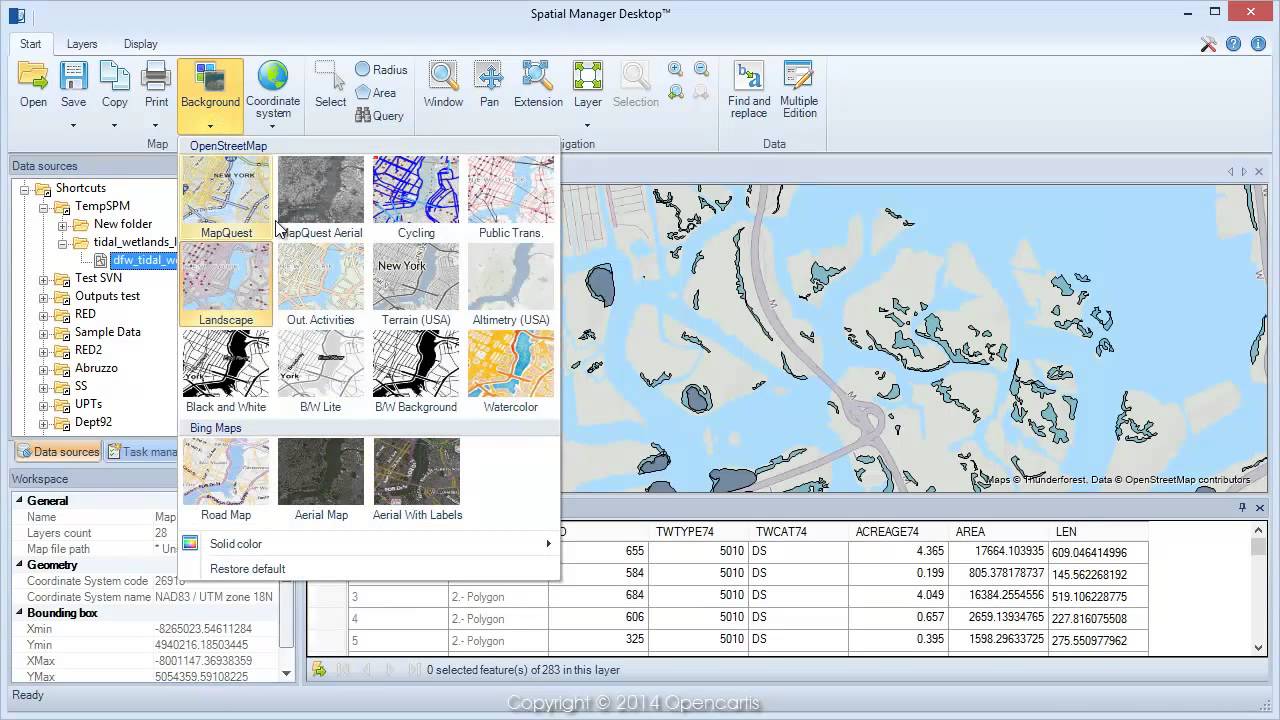This screenshot has width=1280, height=720.
Task: Choose the Area selection tool
Action: [376, 93]
